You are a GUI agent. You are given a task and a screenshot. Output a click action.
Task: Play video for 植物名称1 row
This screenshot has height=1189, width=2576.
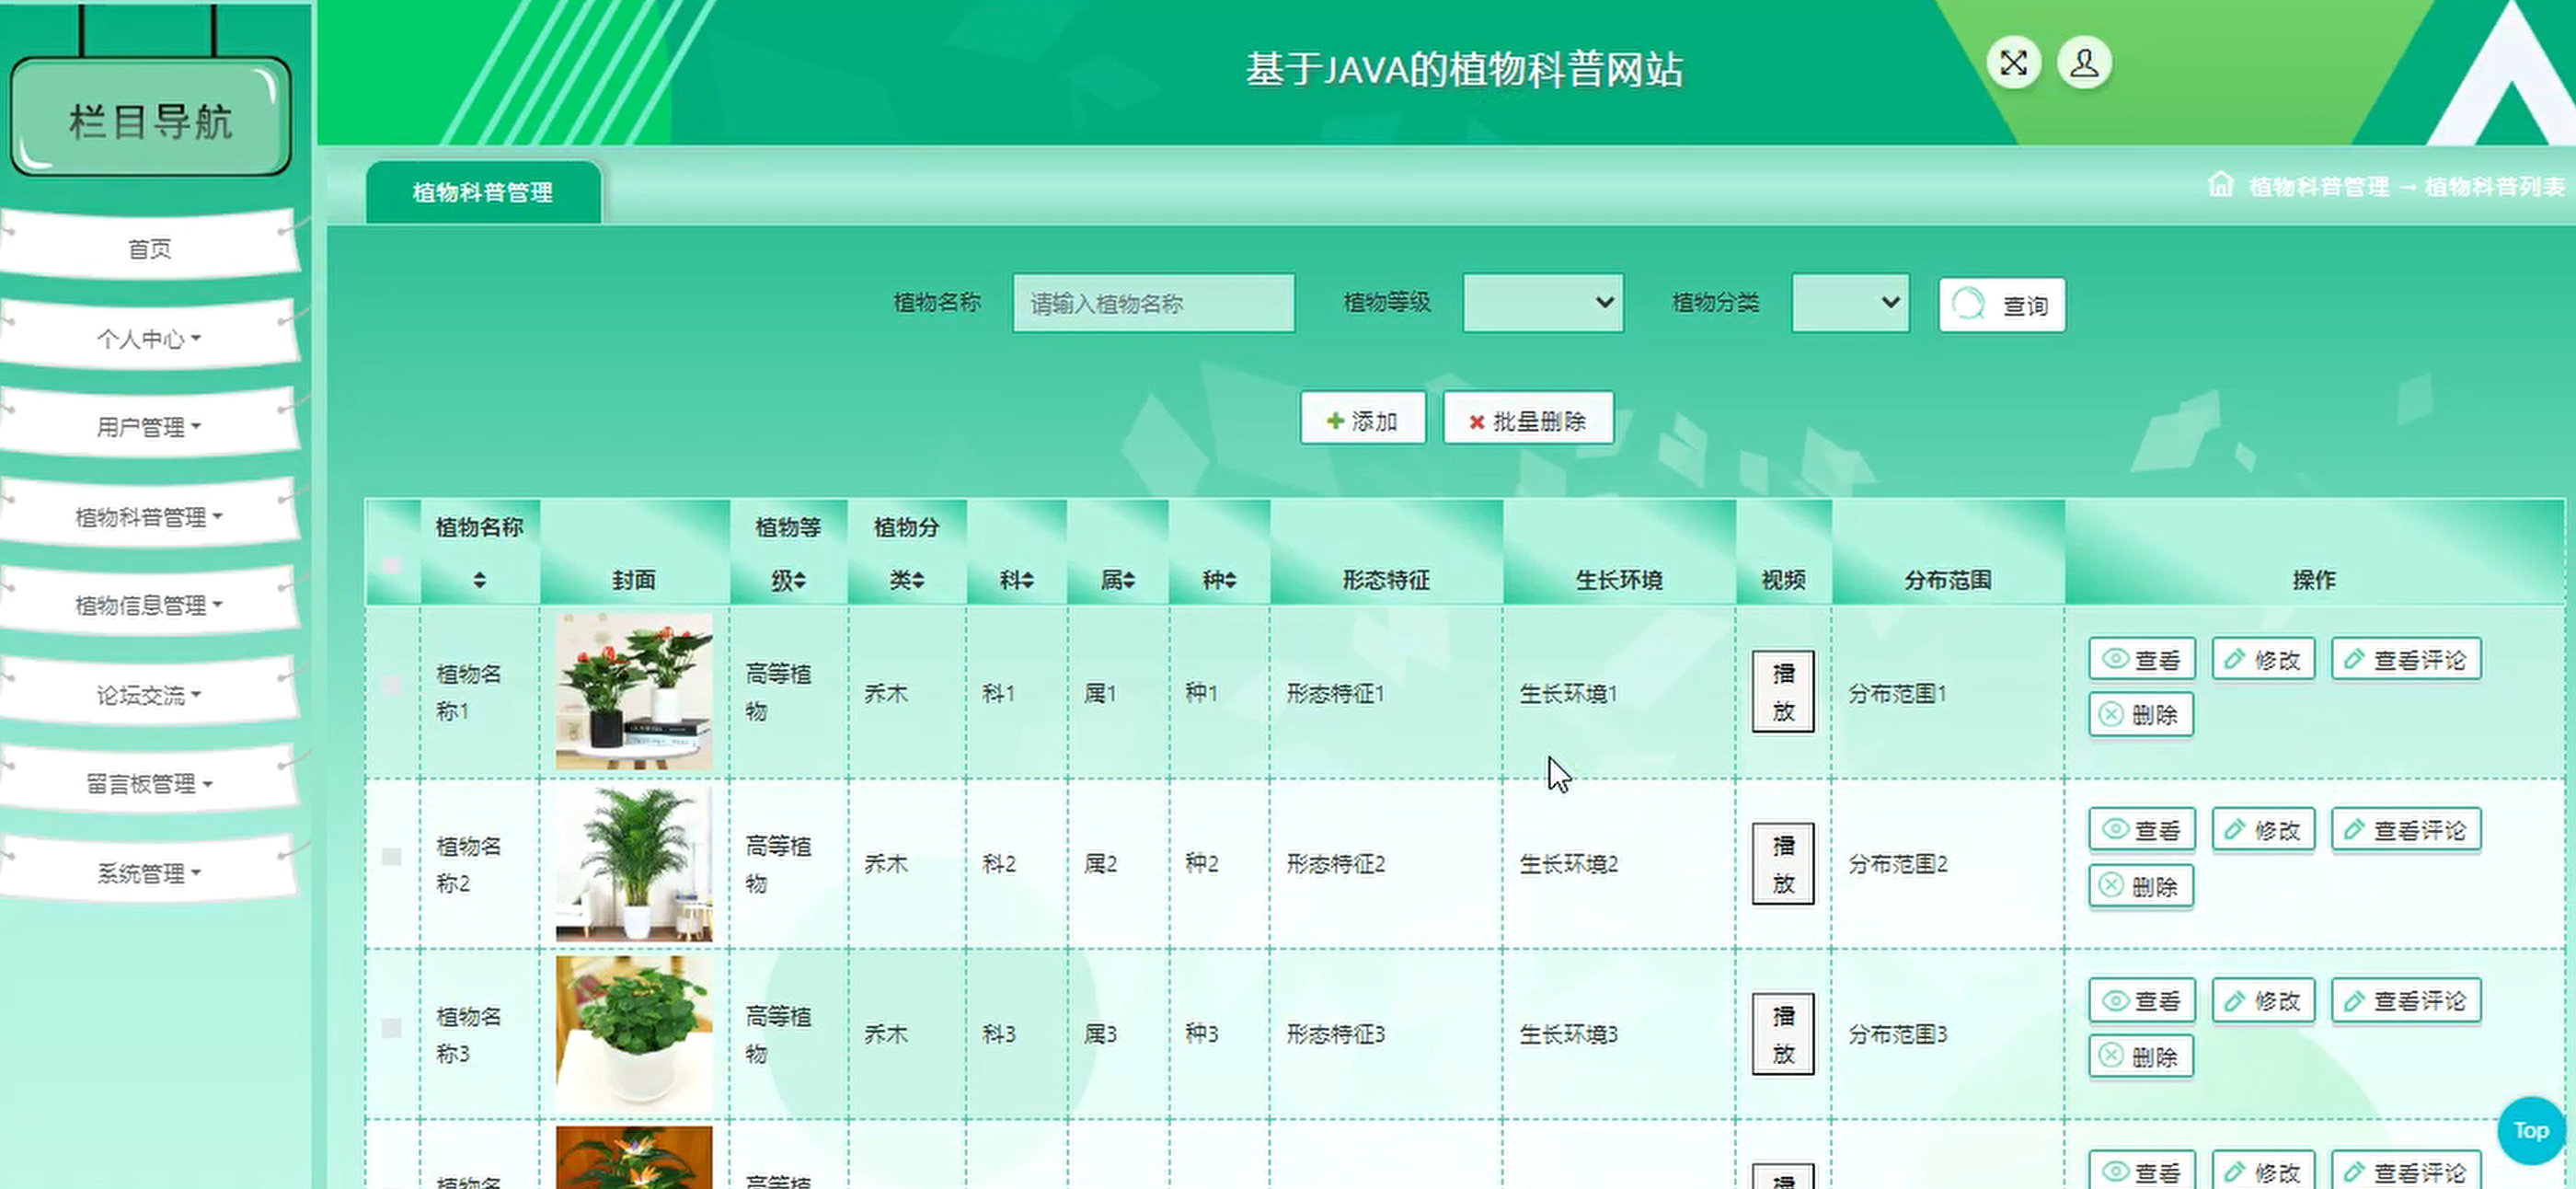[x=1782, y=692]
